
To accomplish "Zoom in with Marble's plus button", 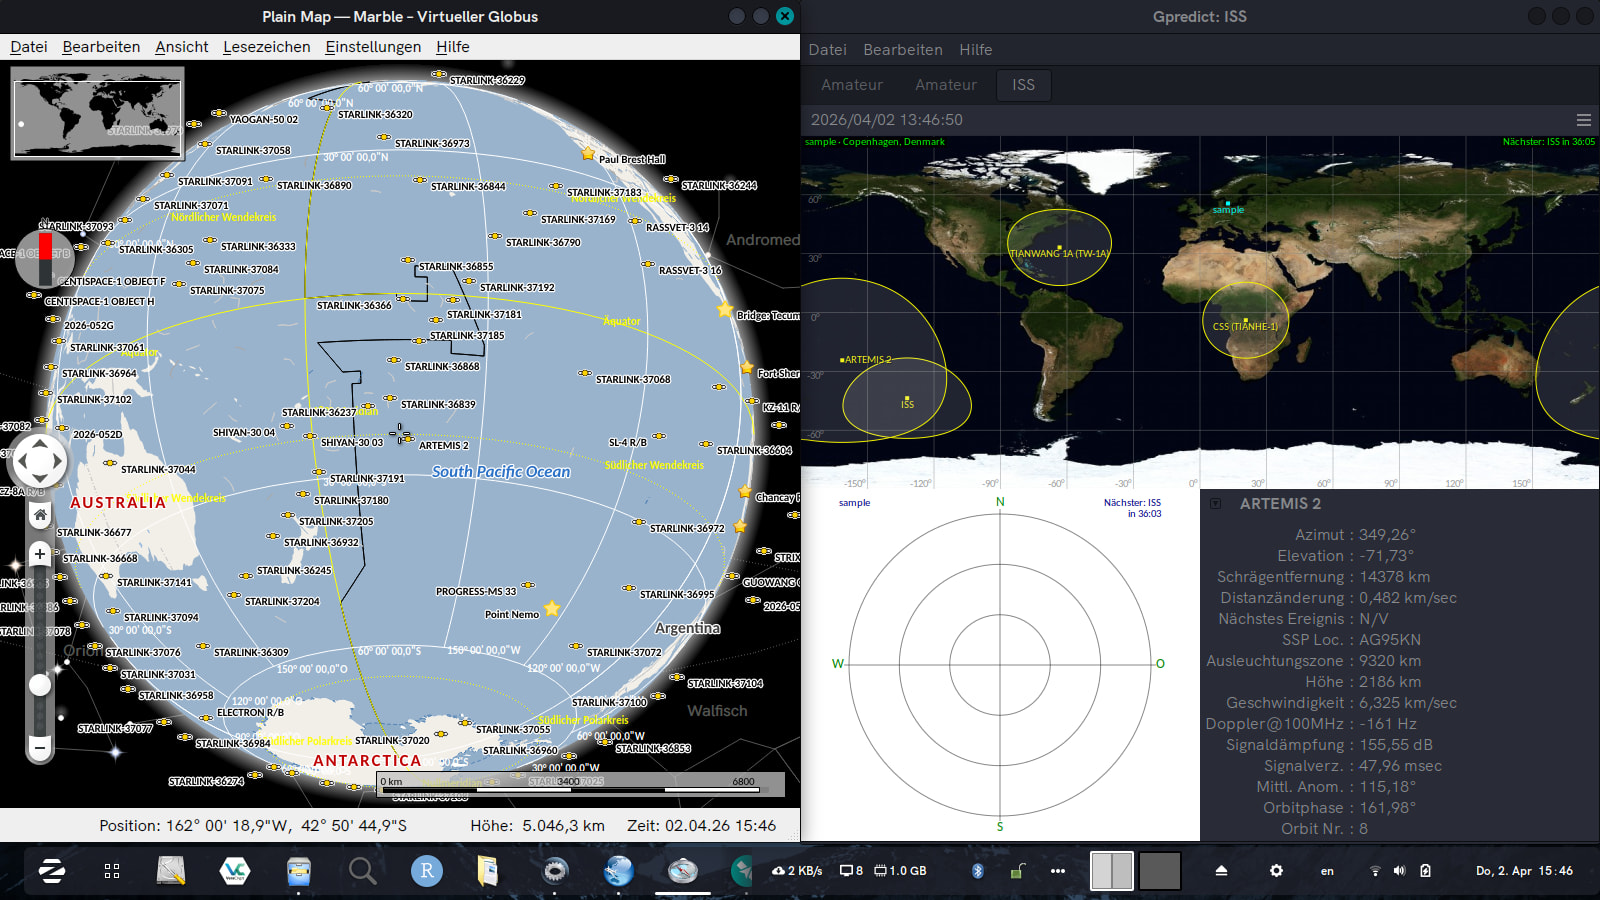I will [x=40, y=554].
